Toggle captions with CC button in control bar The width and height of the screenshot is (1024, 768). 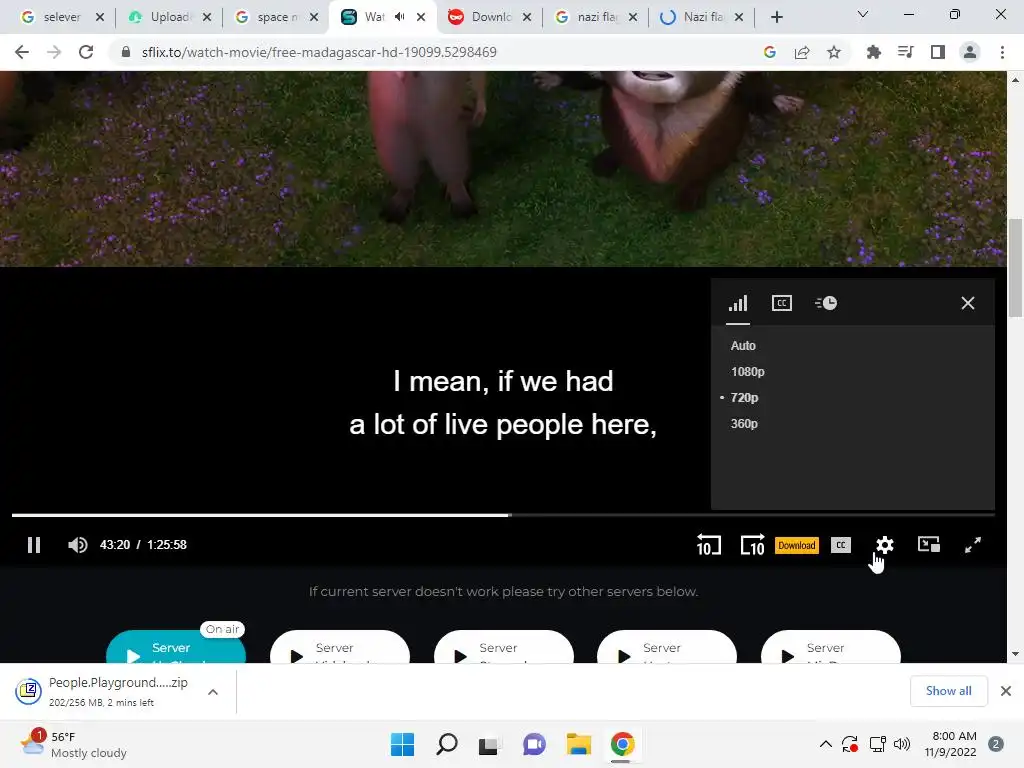pyautogui.click(x=840, y=545)
